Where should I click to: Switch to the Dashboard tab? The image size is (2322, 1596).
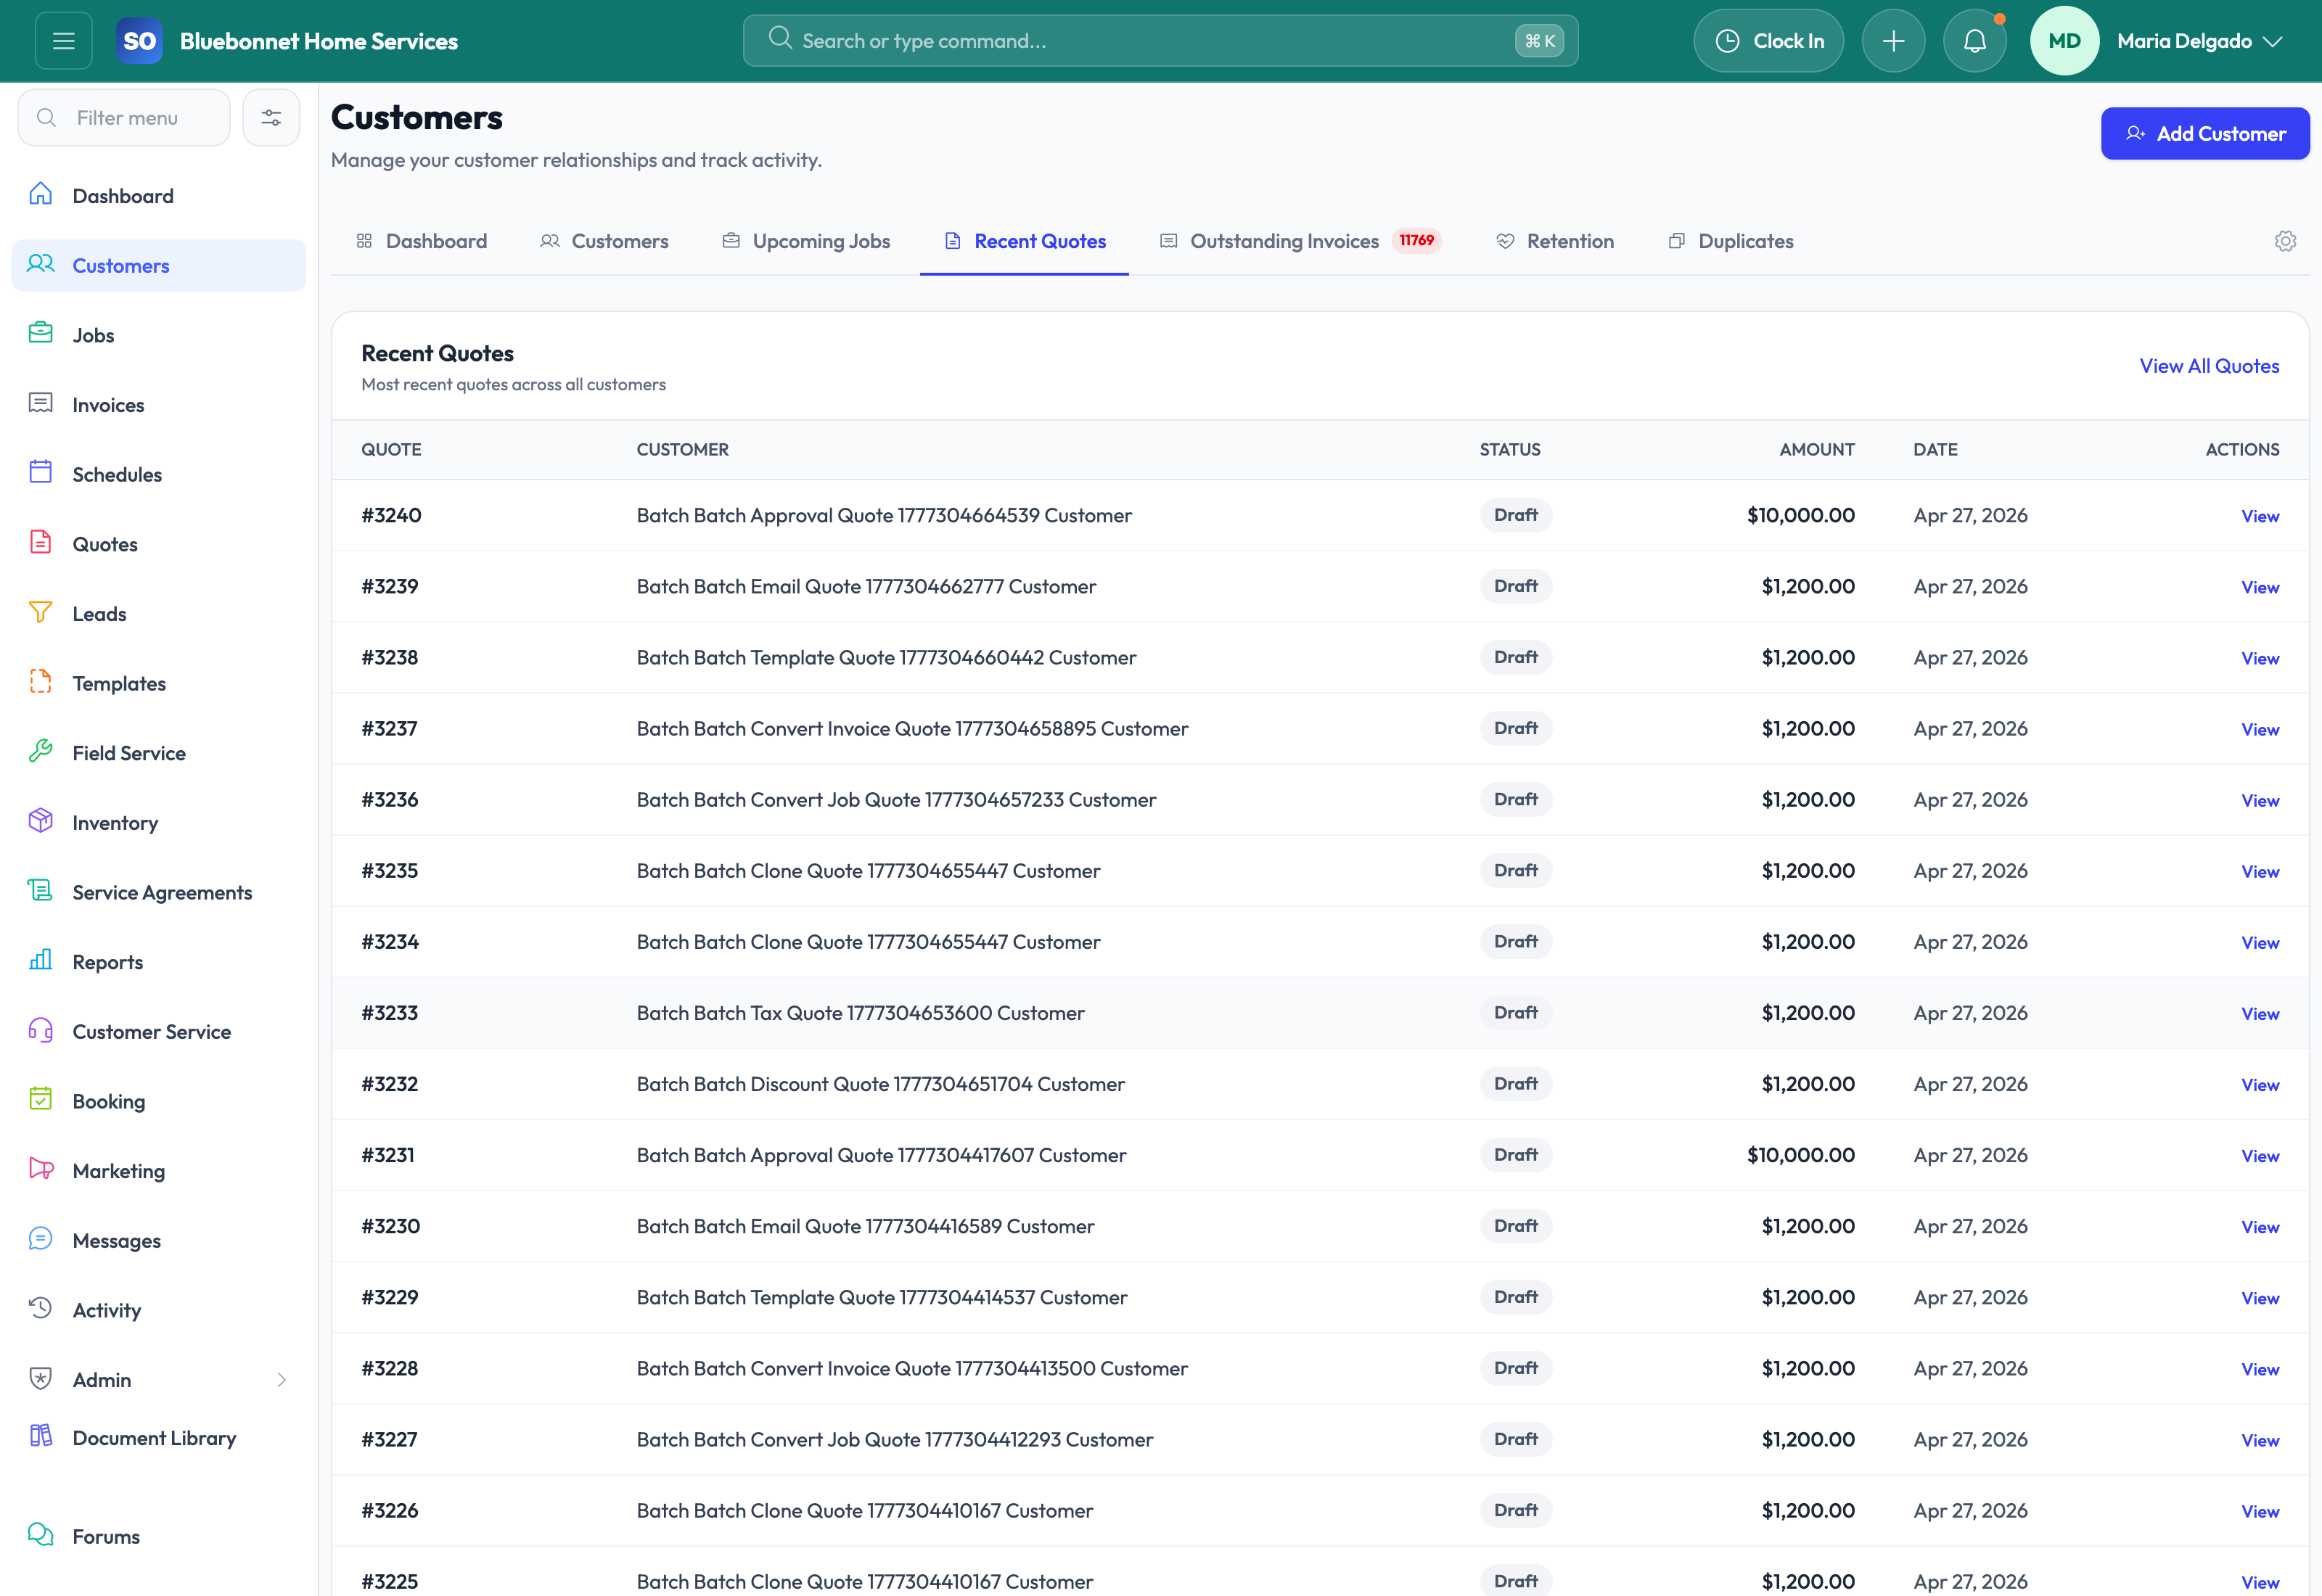pyautogui.click(x=422, y=241)
